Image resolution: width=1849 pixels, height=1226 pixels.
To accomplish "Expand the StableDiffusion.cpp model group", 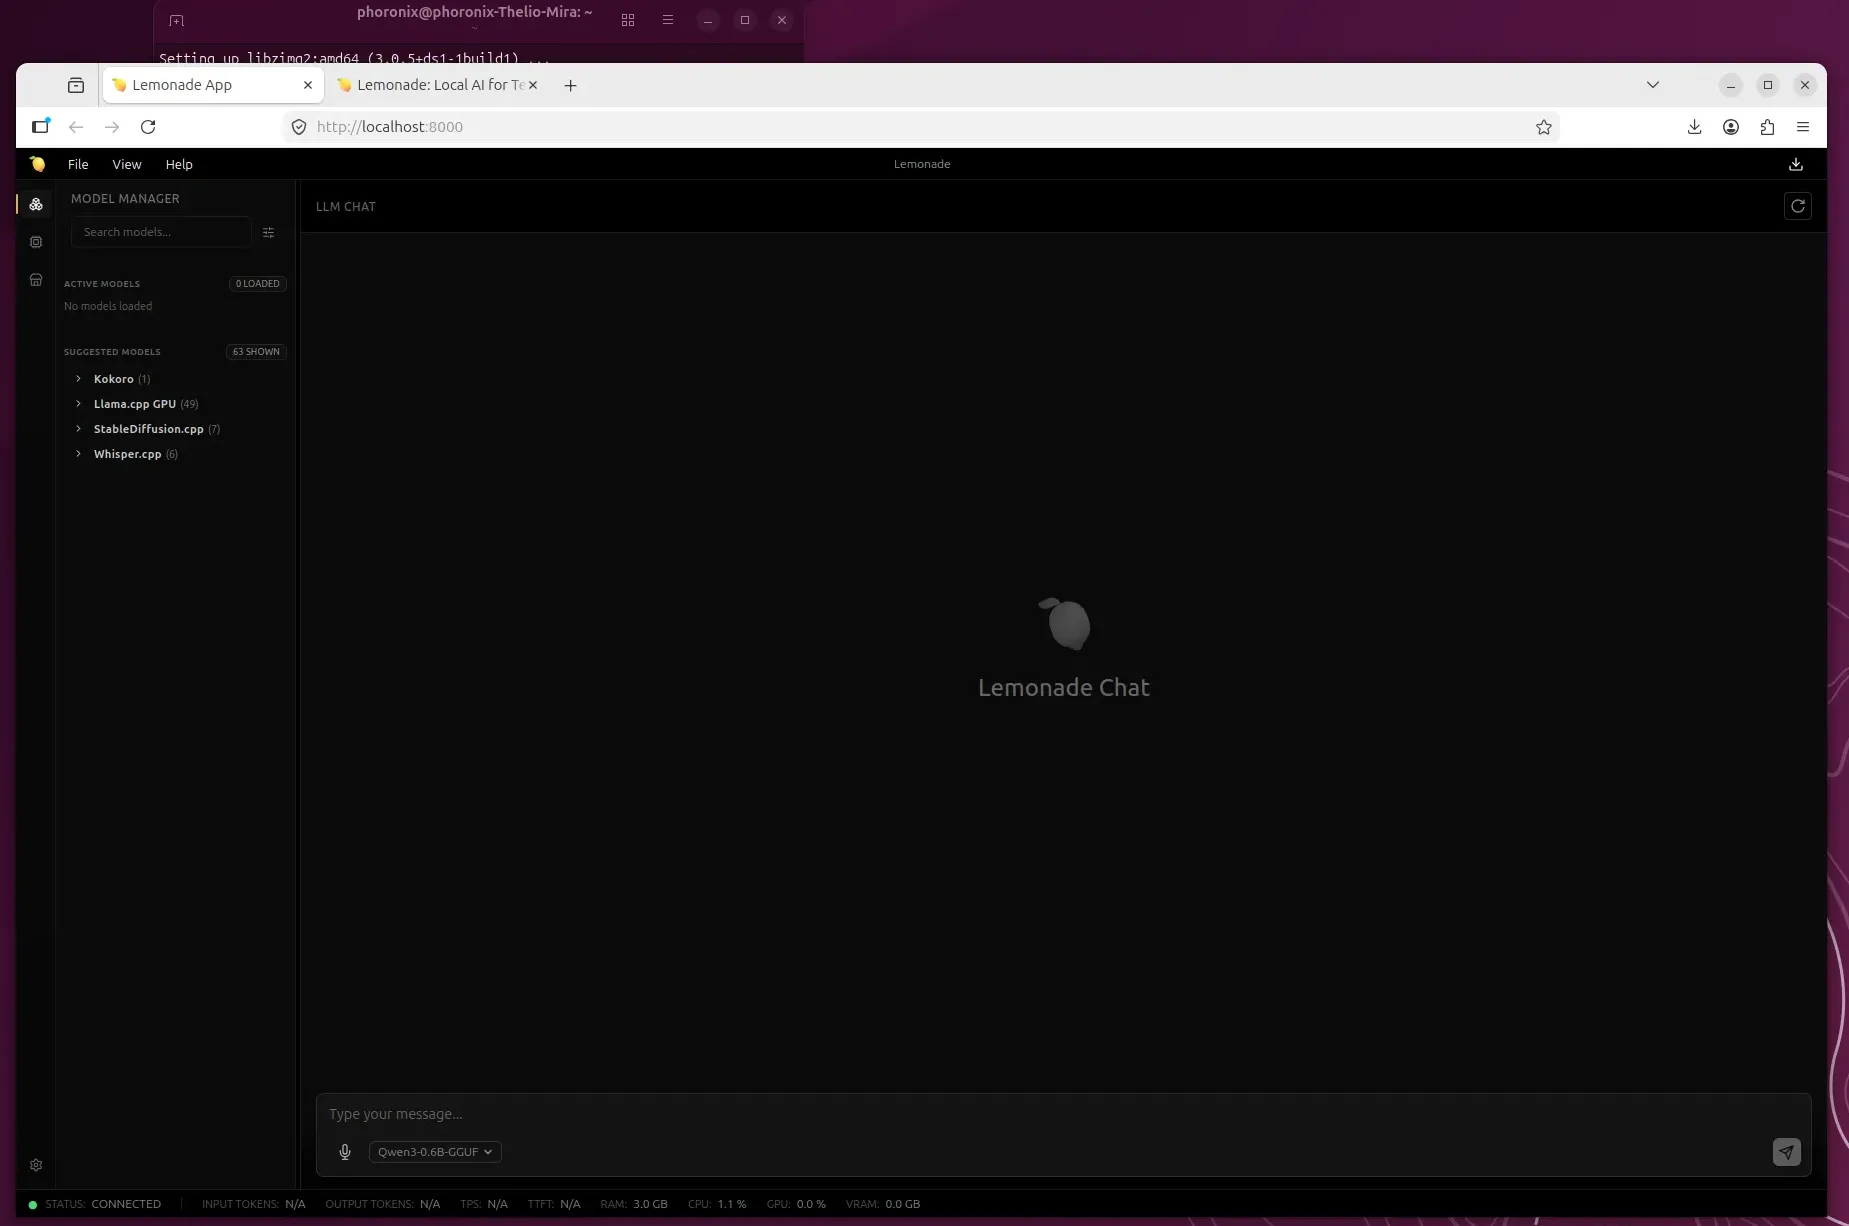I will coord(148,429).
